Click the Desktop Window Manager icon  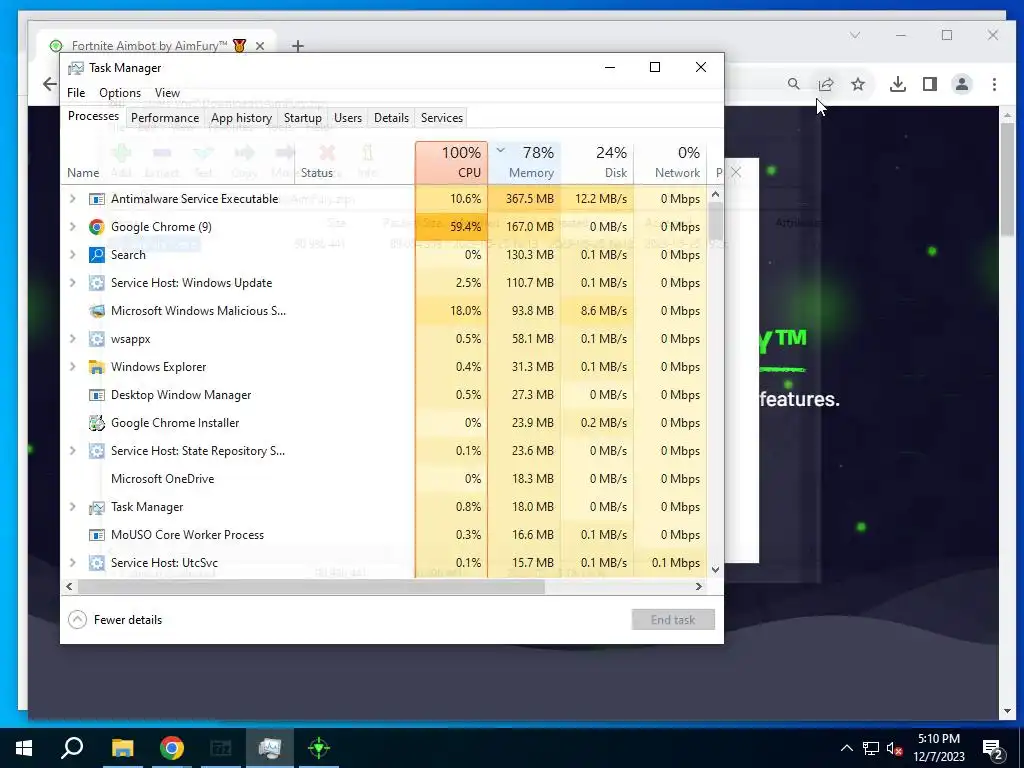[x=97, y=395]
